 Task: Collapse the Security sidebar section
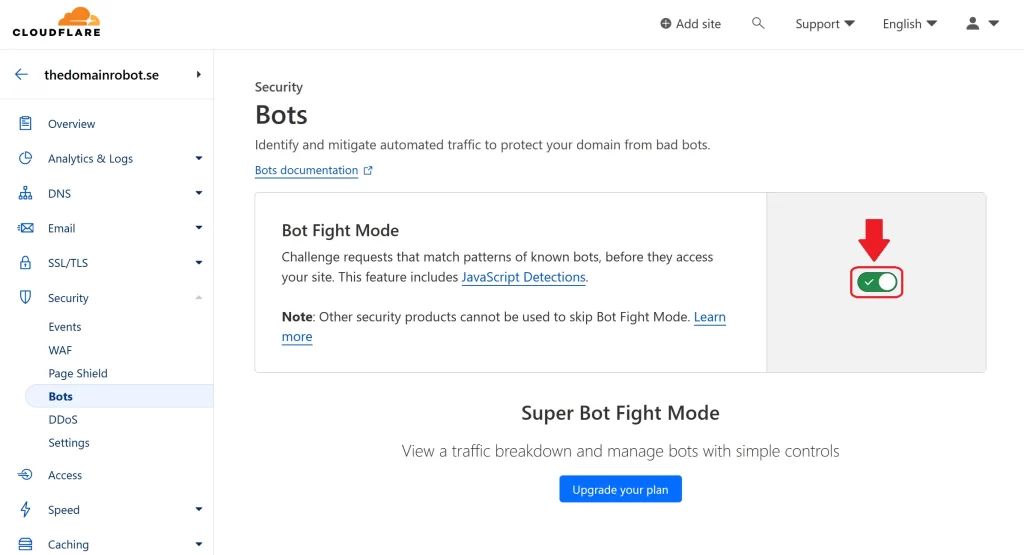[198, 298]
